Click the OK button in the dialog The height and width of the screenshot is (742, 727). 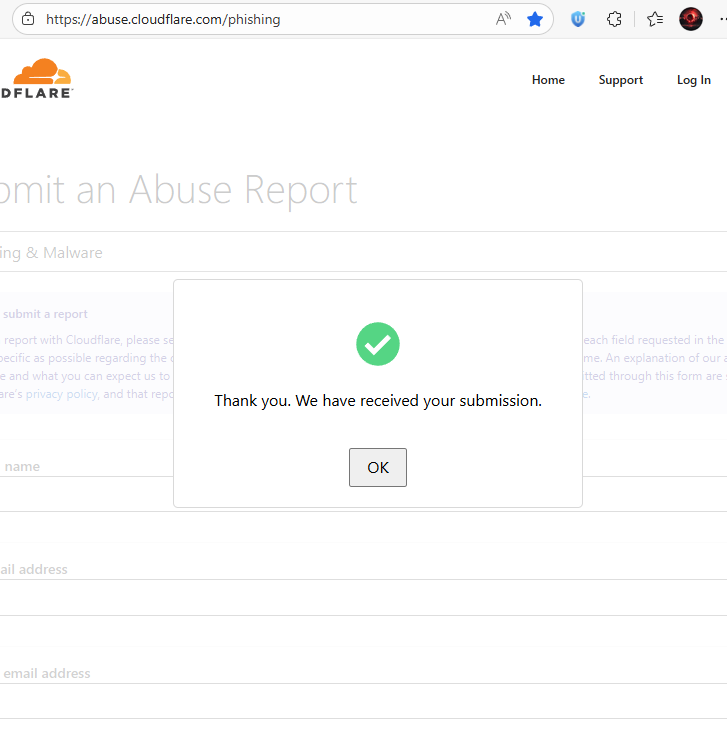pyautogui.click(x=378, y=467)
